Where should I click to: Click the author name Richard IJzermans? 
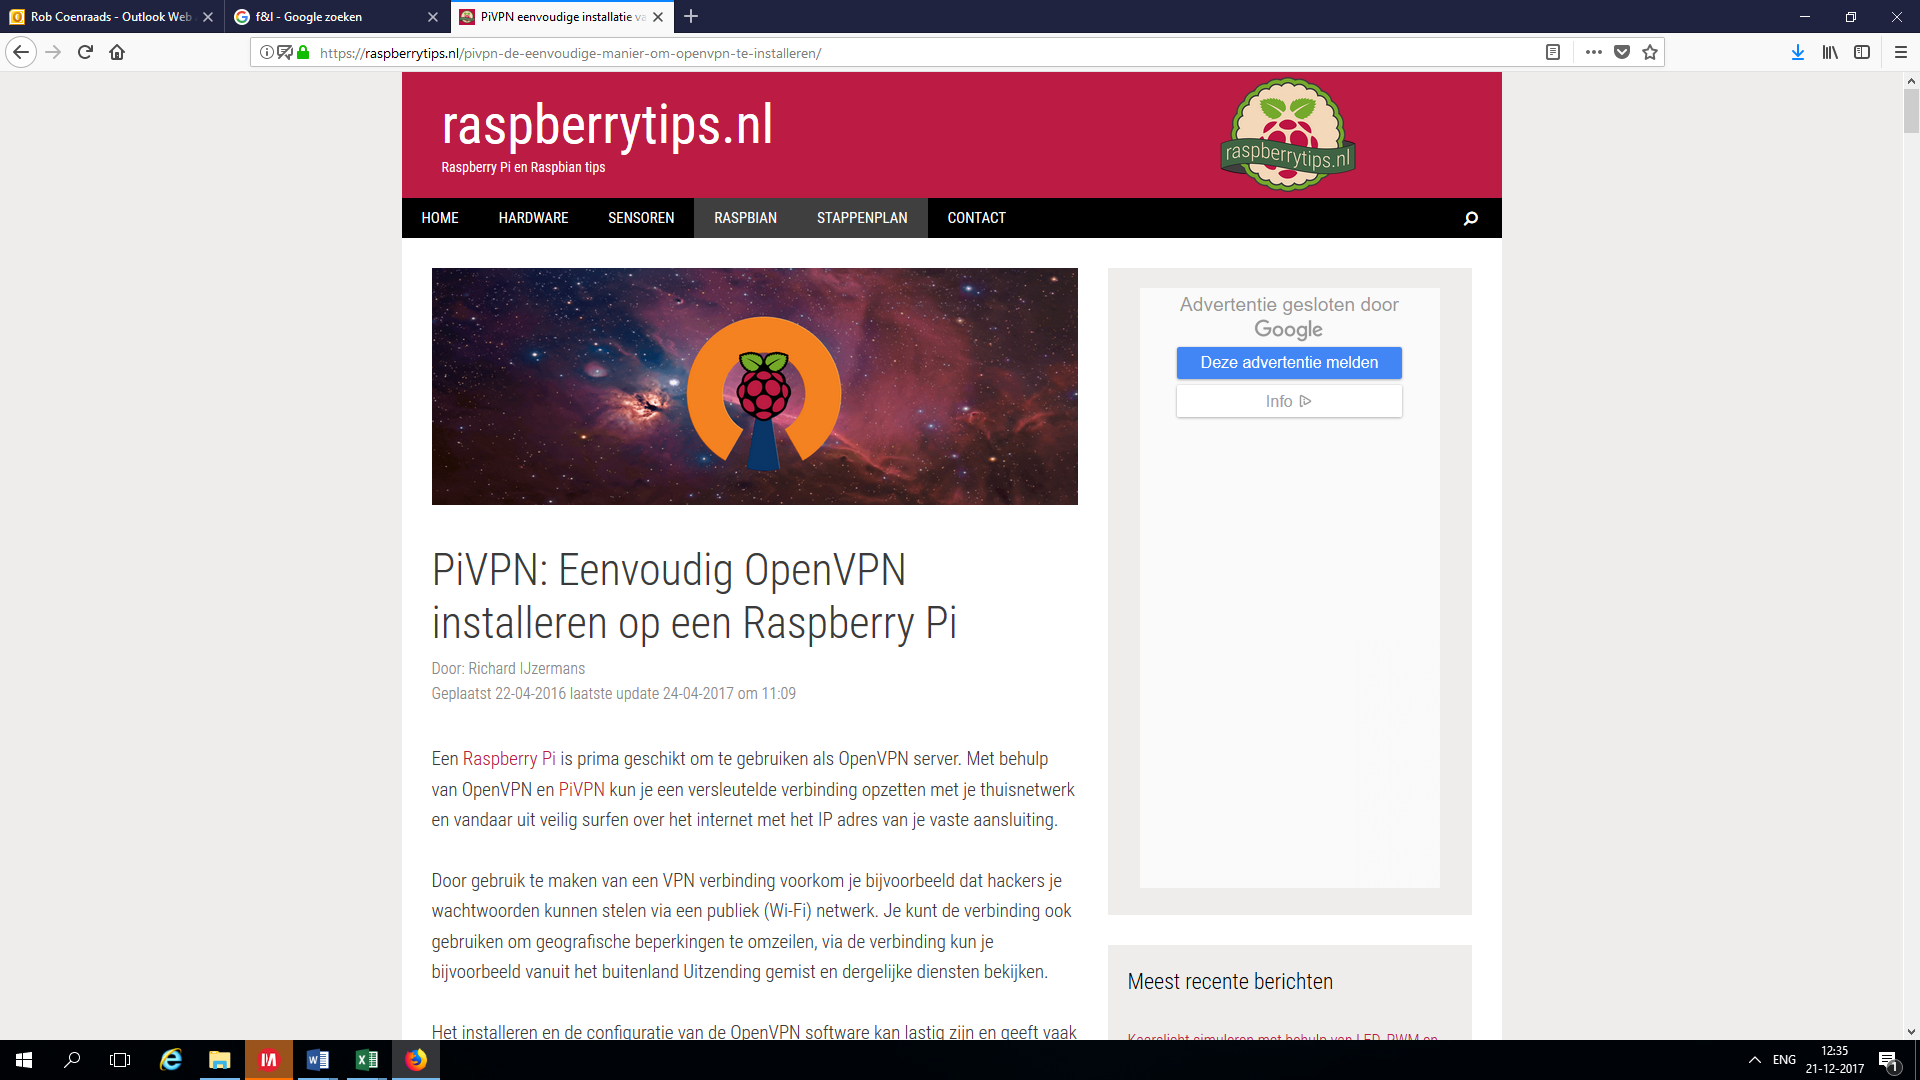click(x=527, y=669)
